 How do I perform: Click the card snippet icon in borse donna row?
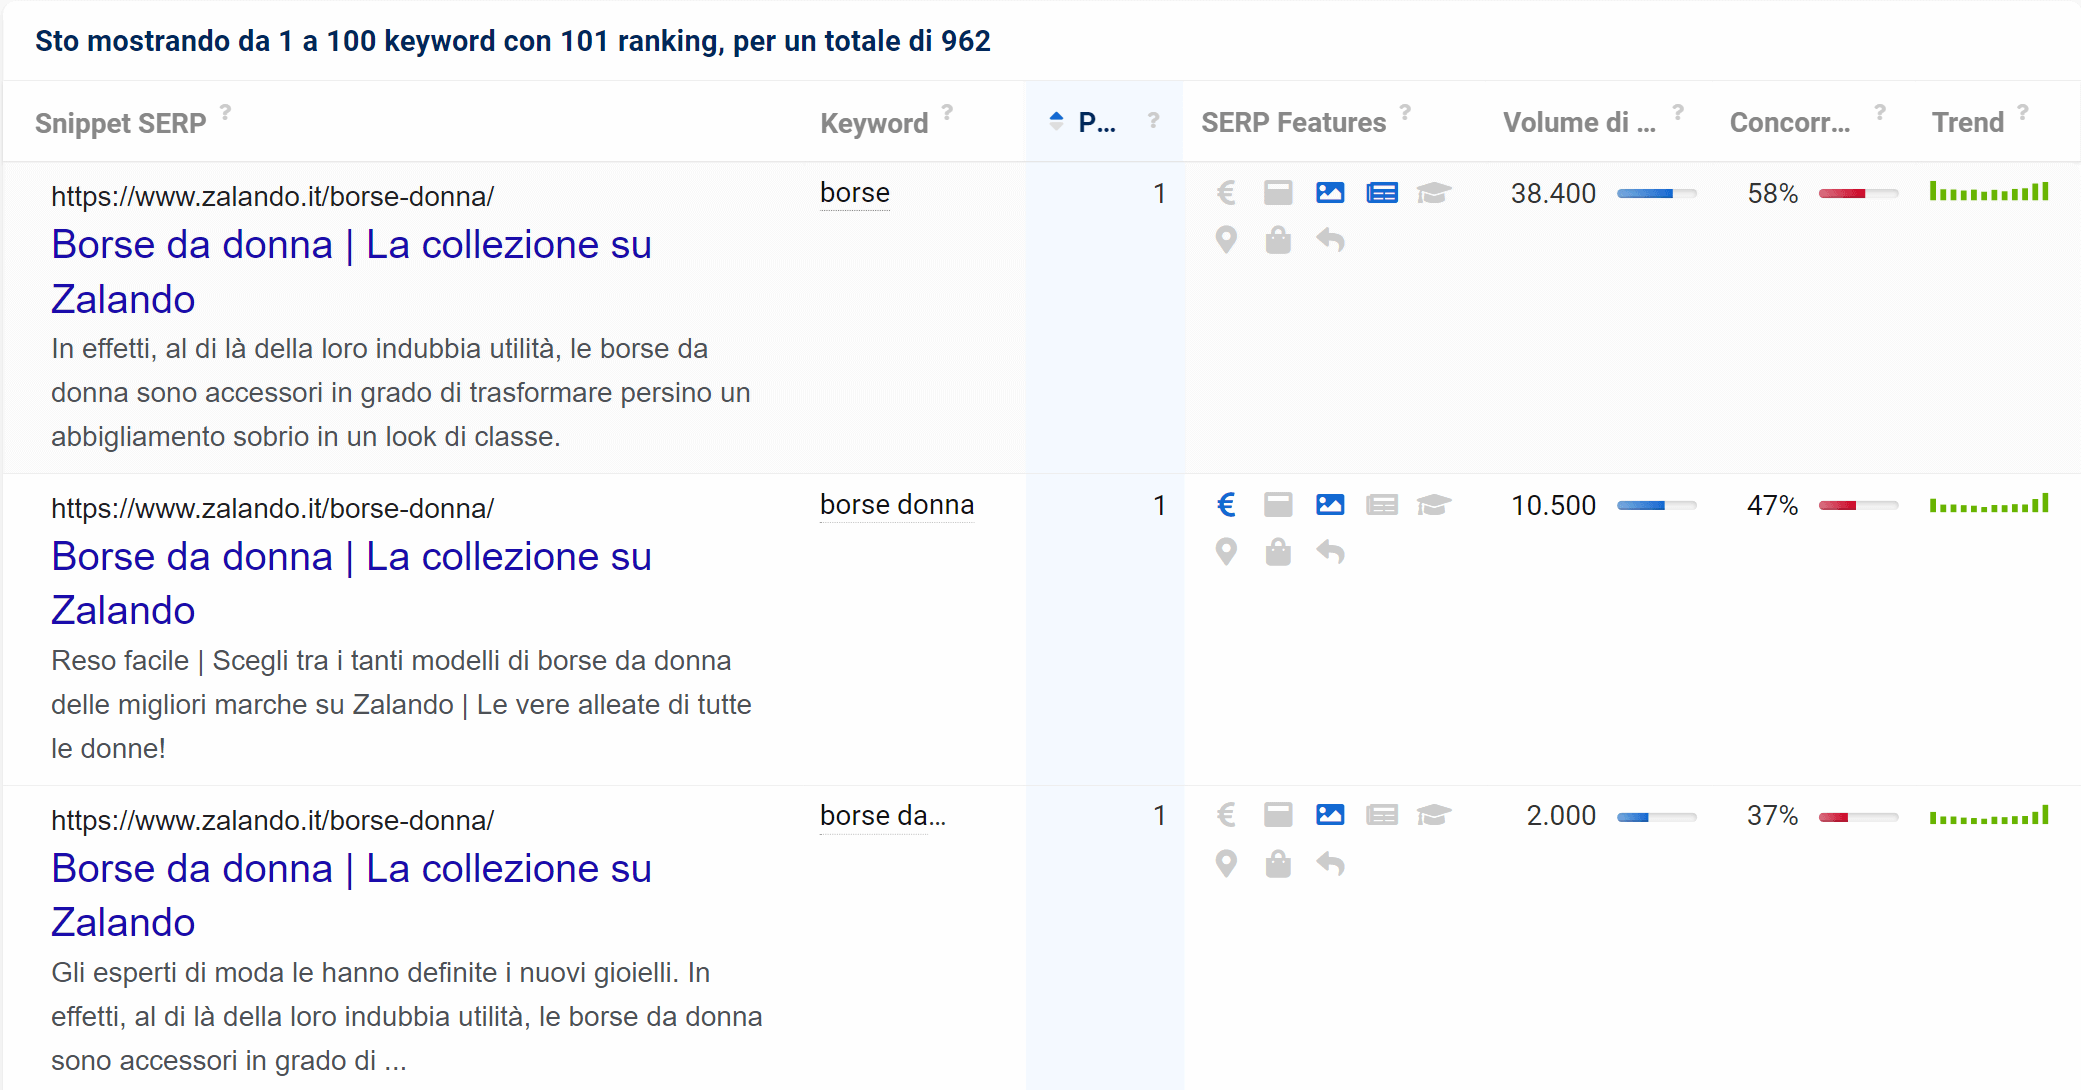coord(1278,505)
